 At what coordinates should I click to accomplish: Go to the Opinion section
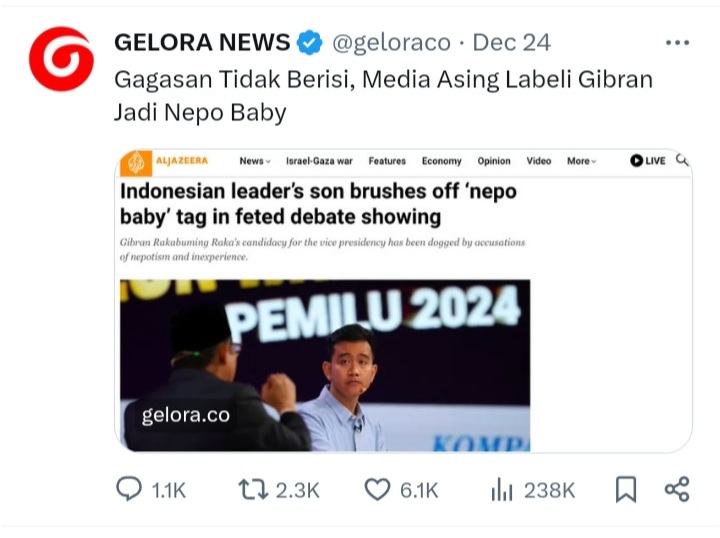(494, 161)
